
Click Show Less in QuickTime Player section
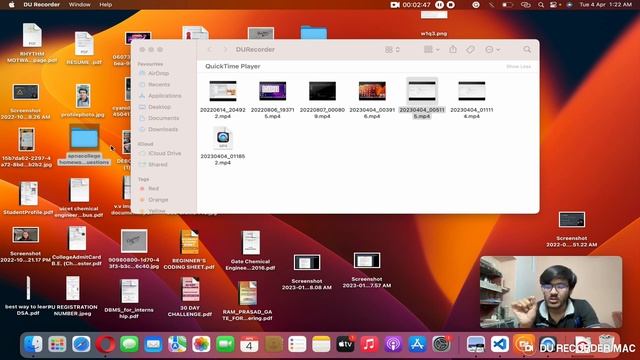pos(518,67)
